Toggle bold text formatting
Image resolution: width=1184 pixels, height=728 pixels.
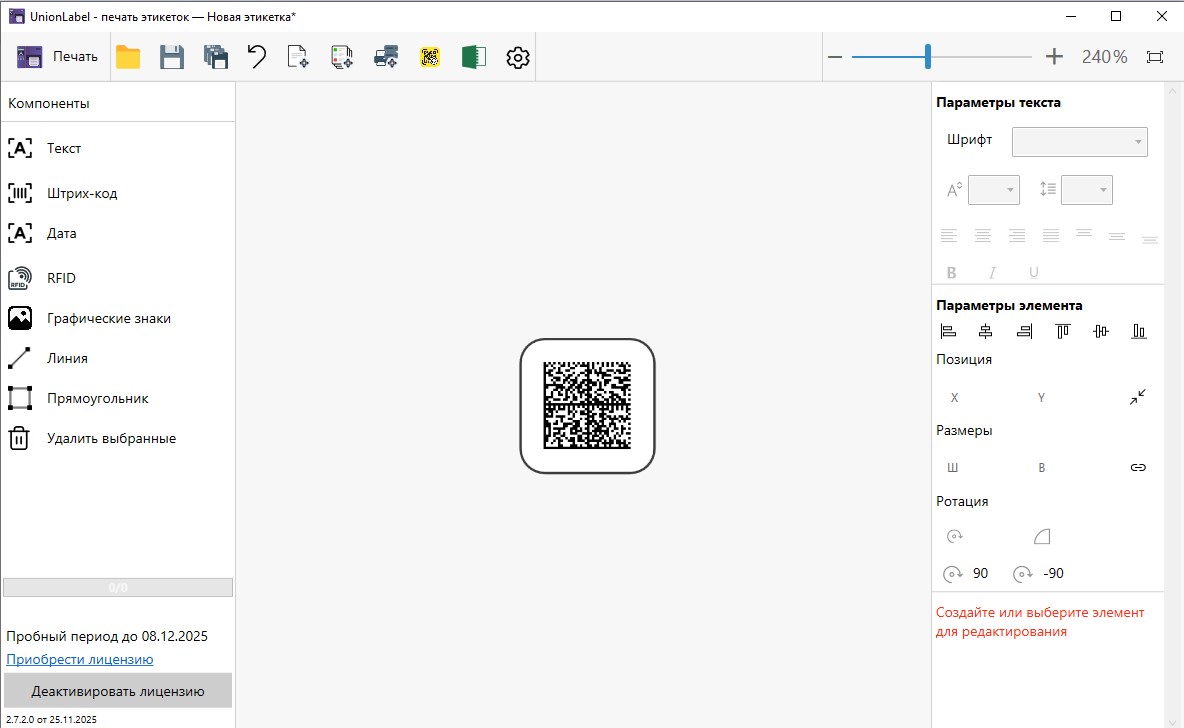952,272
